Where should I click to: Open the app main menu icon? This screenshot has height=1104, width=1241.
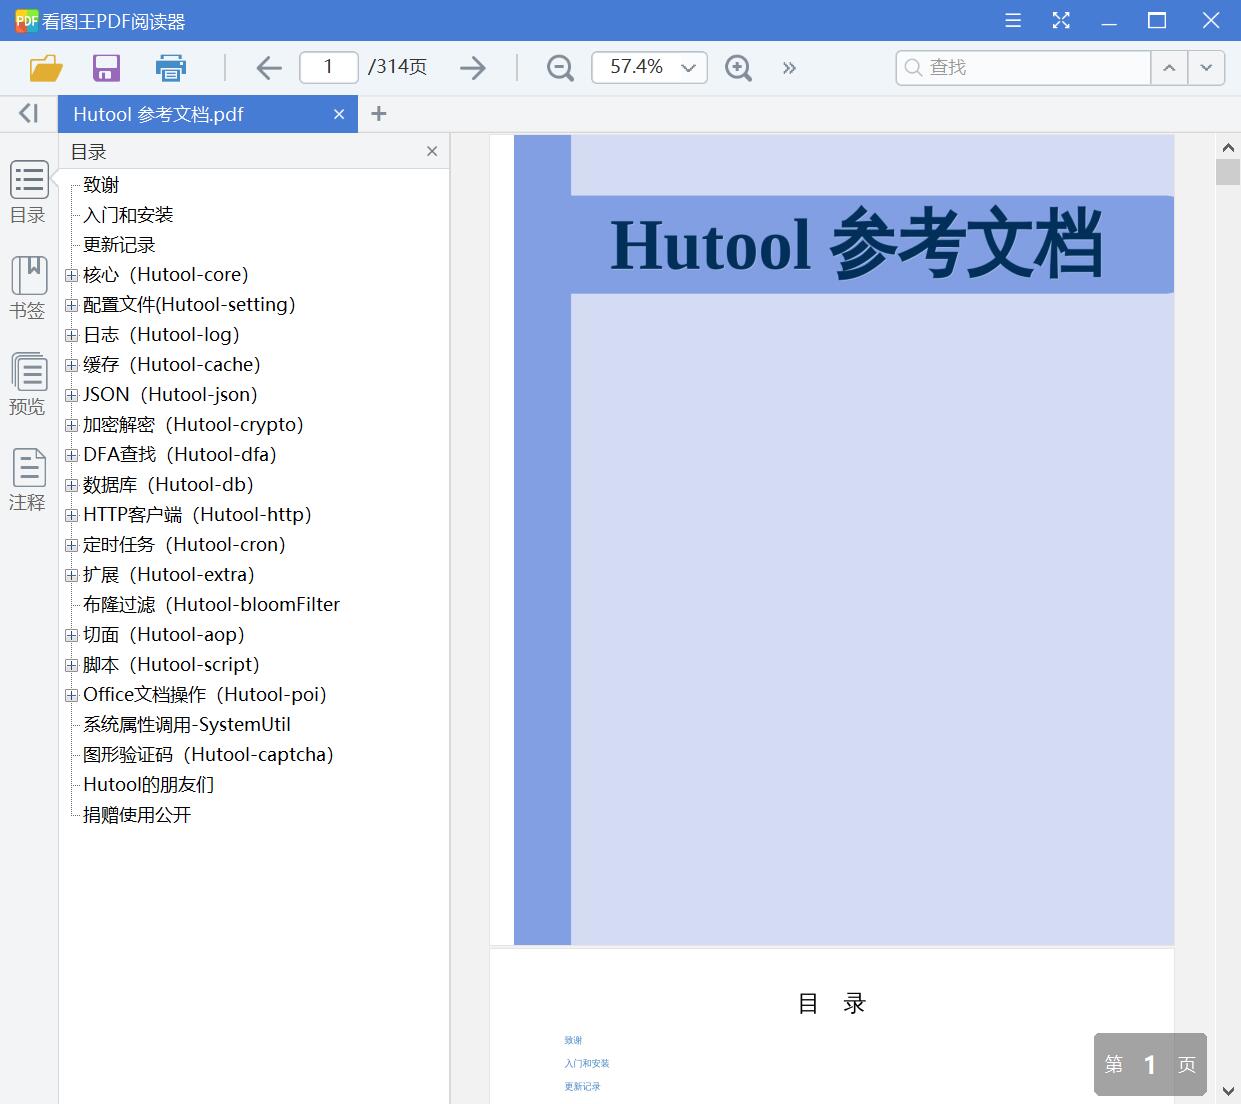1013,20
